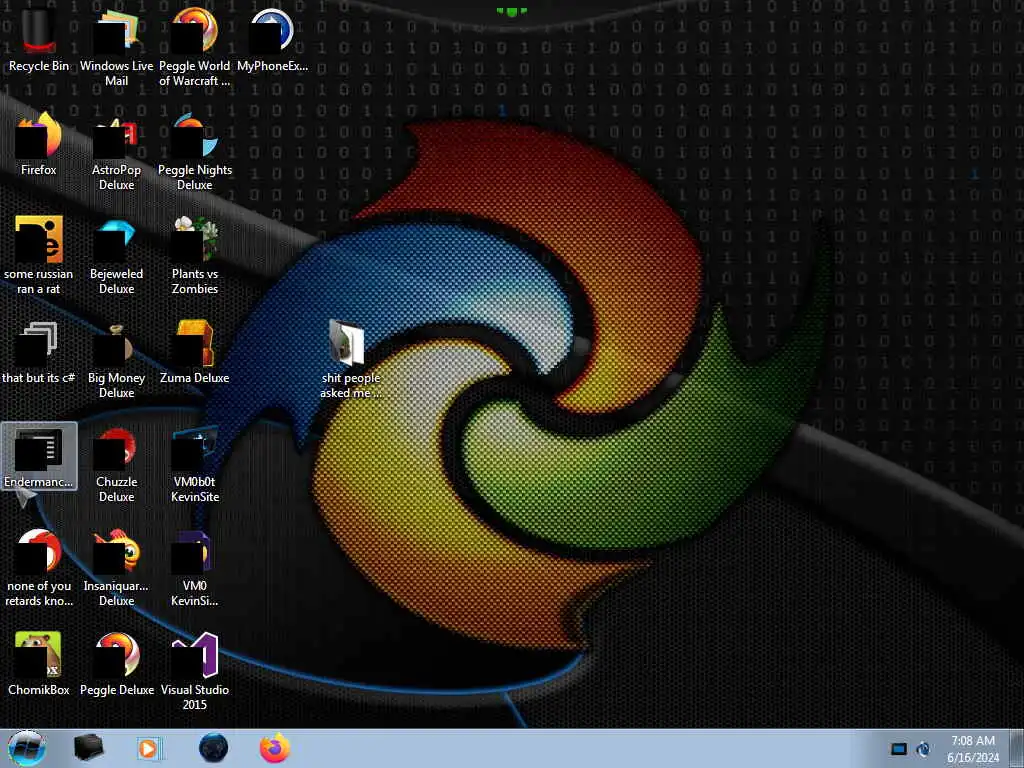This screenshot has width=1024, height=768.
Task: Open the Peggle World of Warcraft shortcut
Action: (195, 48)
